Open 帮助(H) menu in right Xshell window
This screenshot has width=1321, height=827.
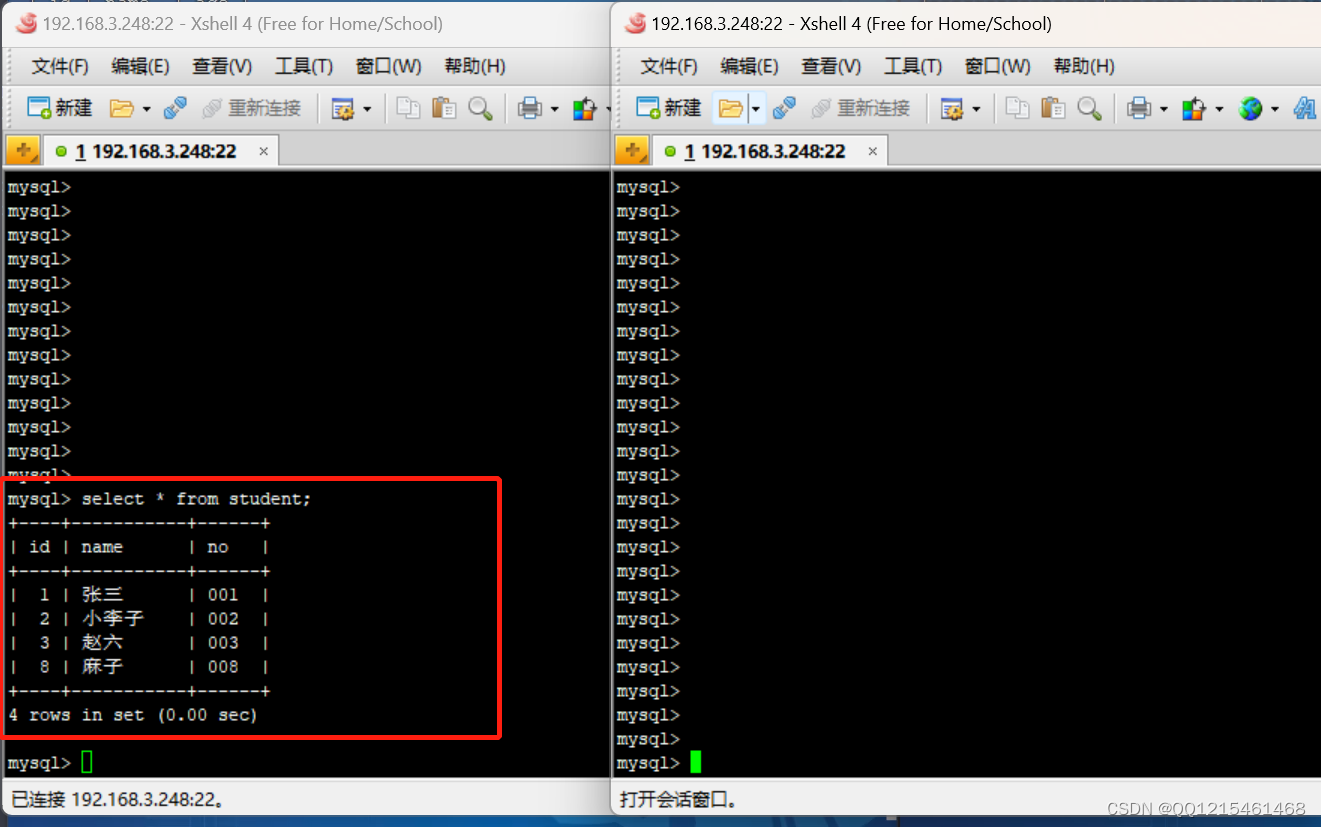coord(1084,66)
